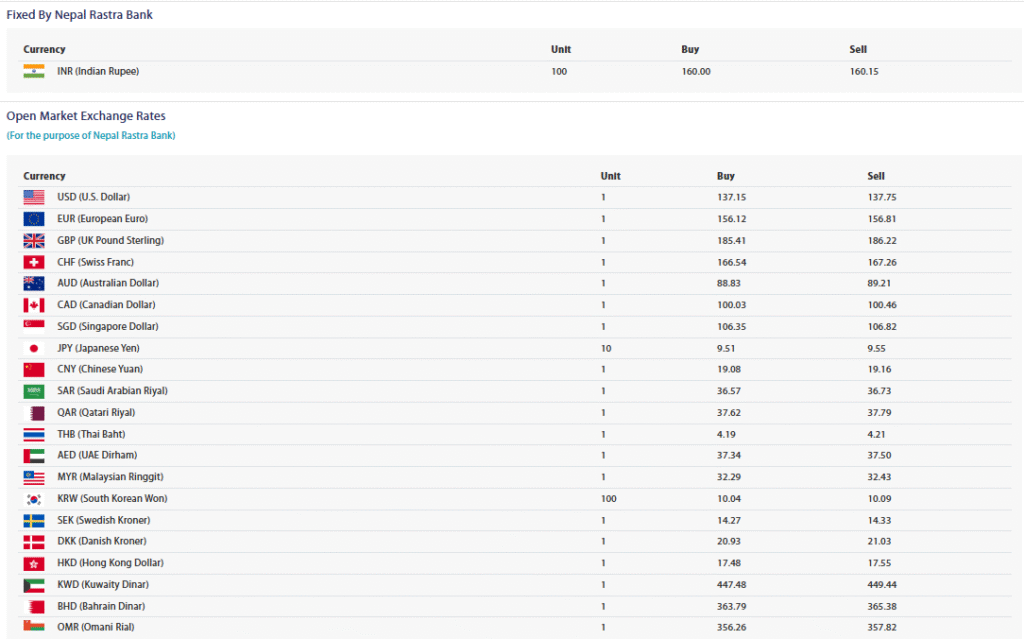Click the Swiss flag beside CHF

[x=34, y=262]
